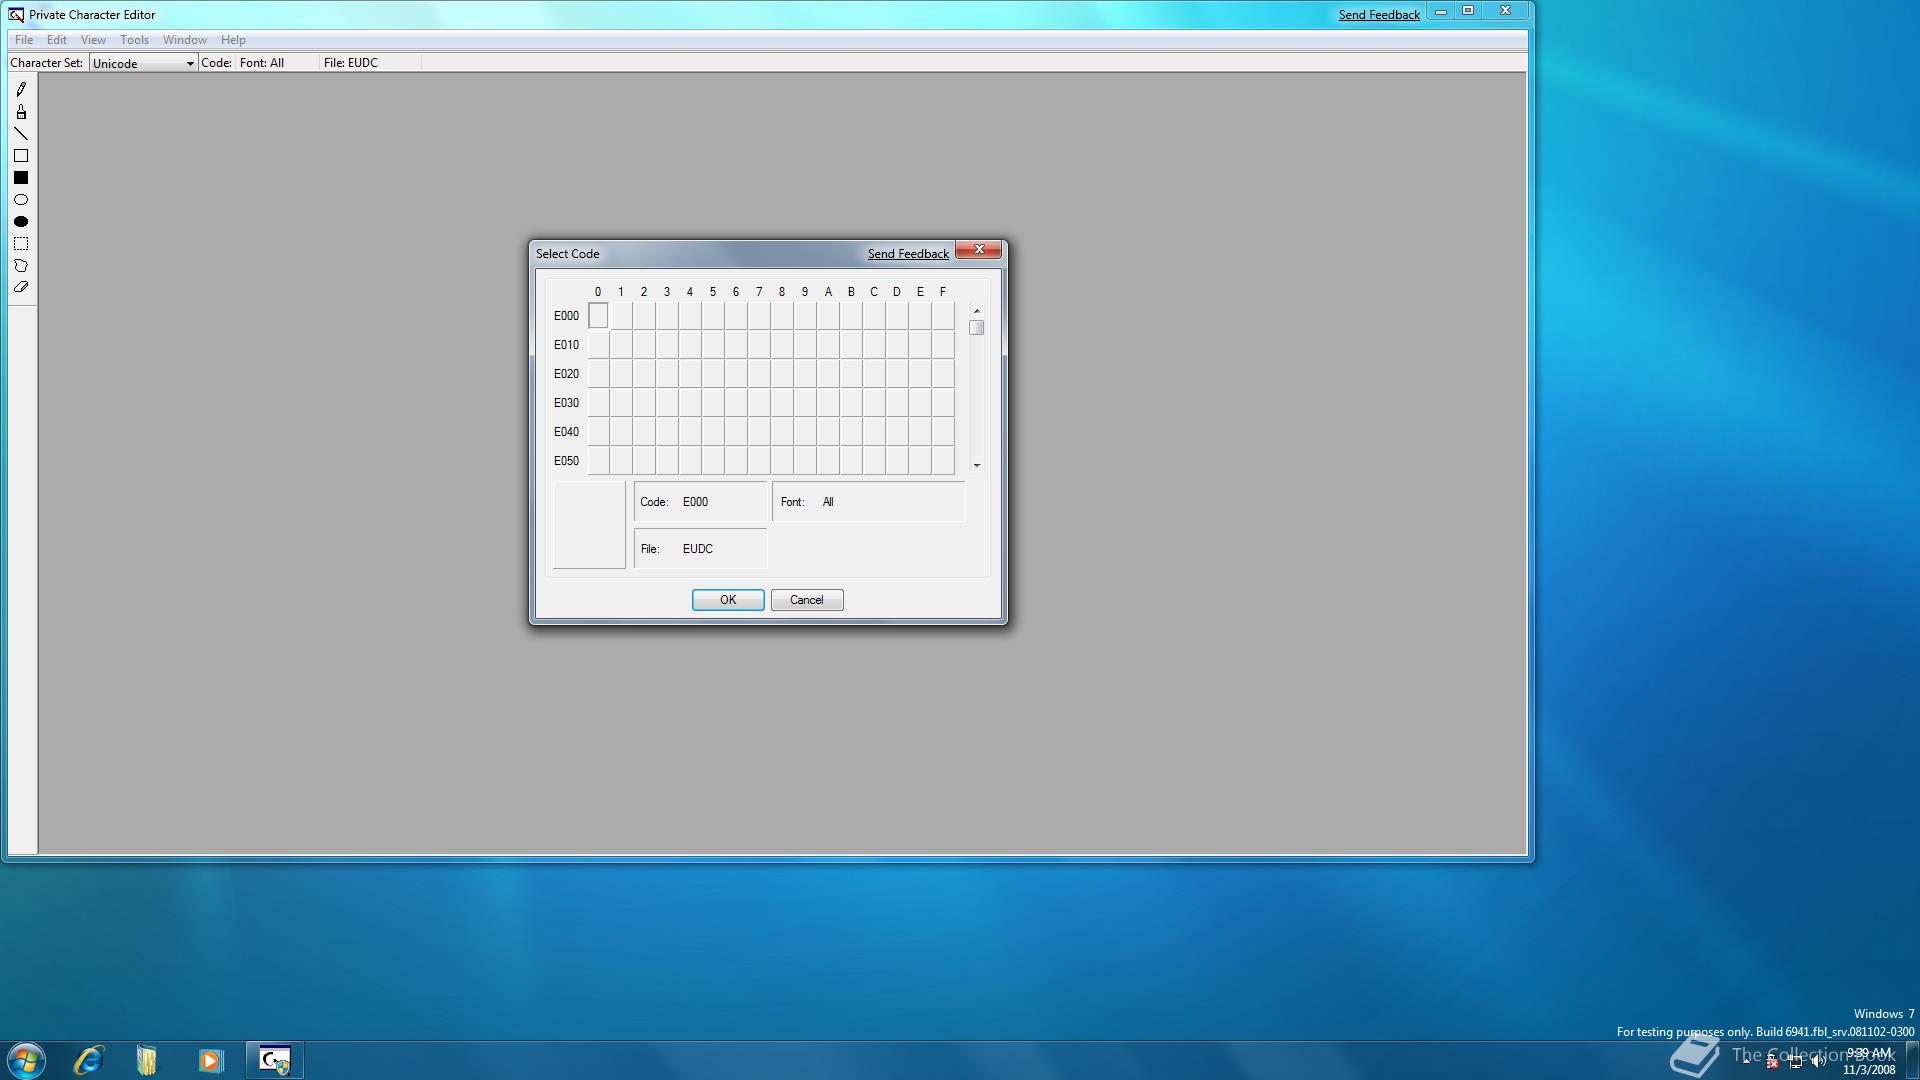The height and width of the screenshot is (1080, 1920).
Task: Click the clock in the system tray
Action: click(x=1869, y=1061)
